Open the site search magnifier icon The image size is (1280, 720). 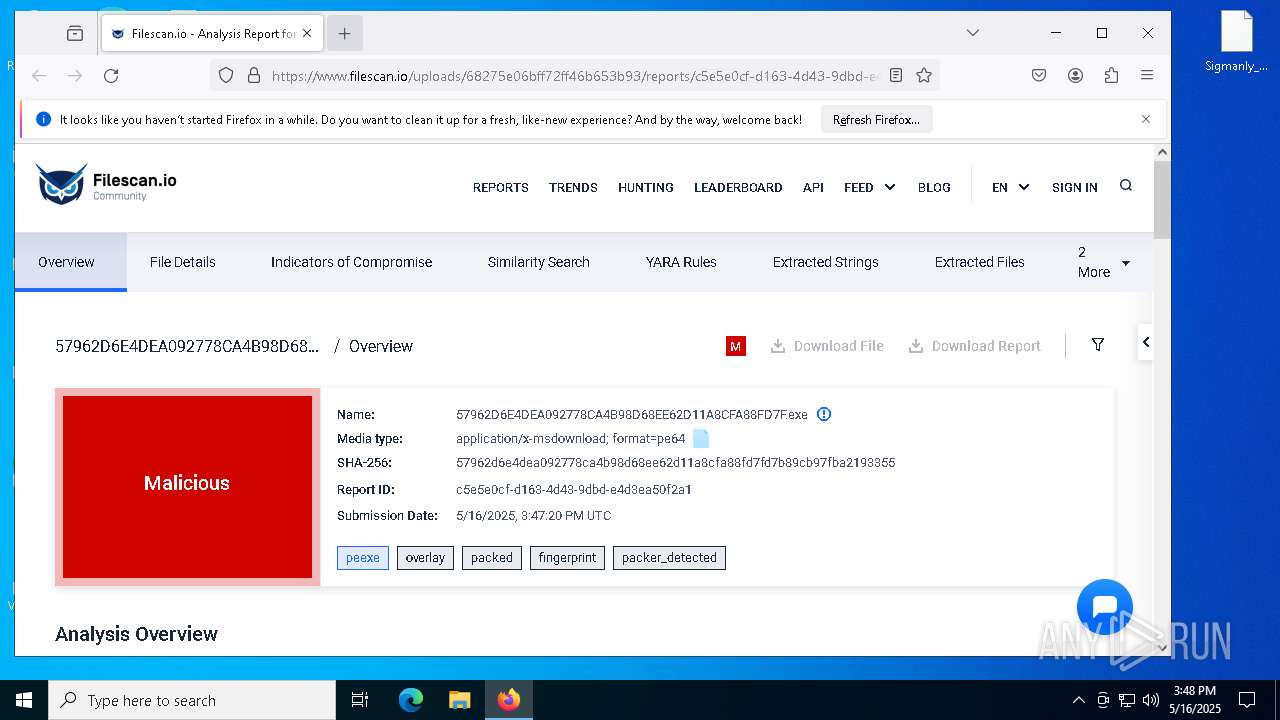[1126, 186]
